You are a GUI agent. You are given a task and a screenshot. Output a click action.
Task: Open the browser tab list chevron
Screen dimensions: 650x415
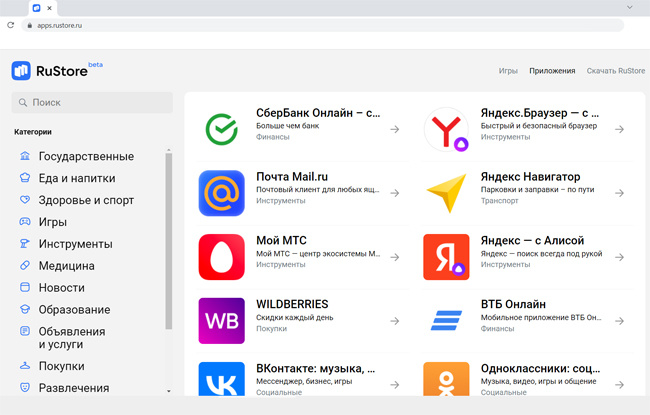coord(629,7)
